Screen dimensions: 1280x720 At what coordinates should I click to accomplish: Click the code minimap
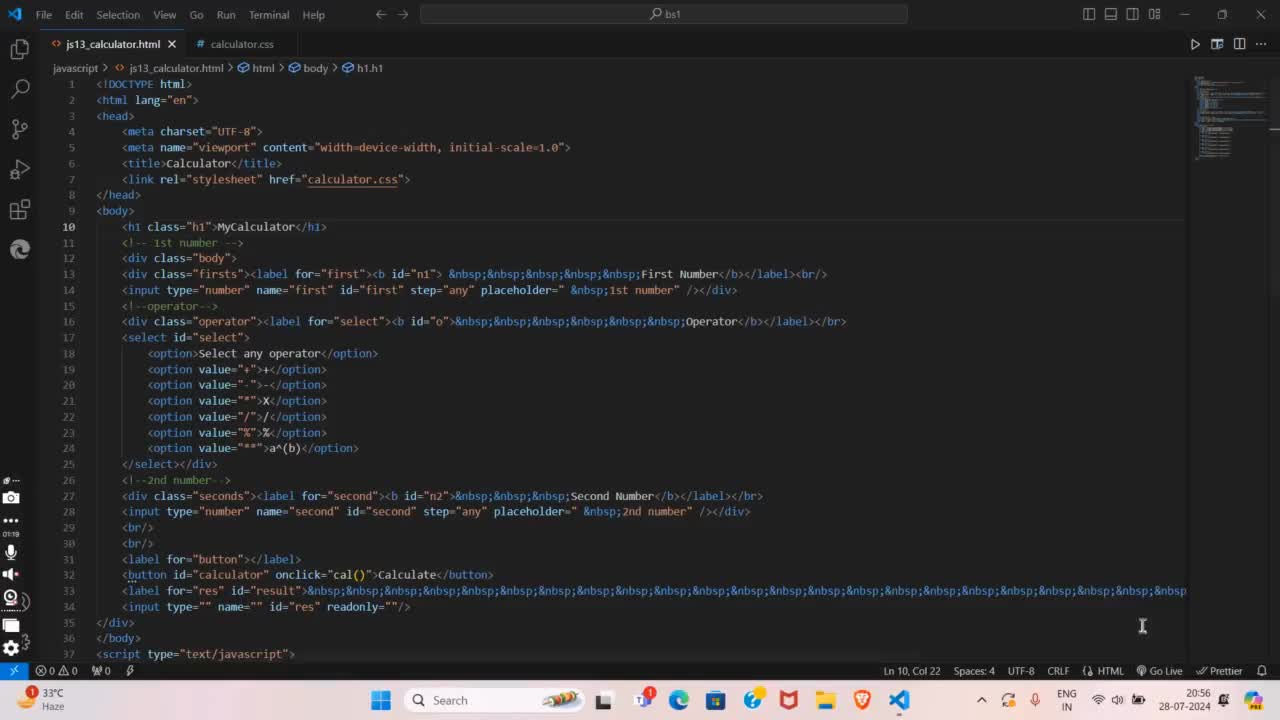pyautogui.click(x=1232, y=117)
